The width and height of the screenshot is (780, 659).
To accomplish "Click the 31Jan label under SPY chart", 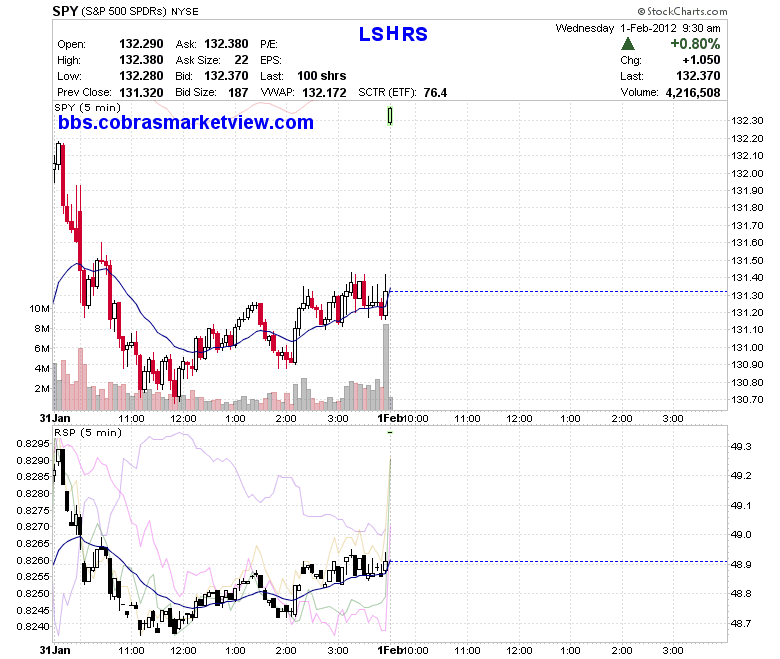I will 55,418.
